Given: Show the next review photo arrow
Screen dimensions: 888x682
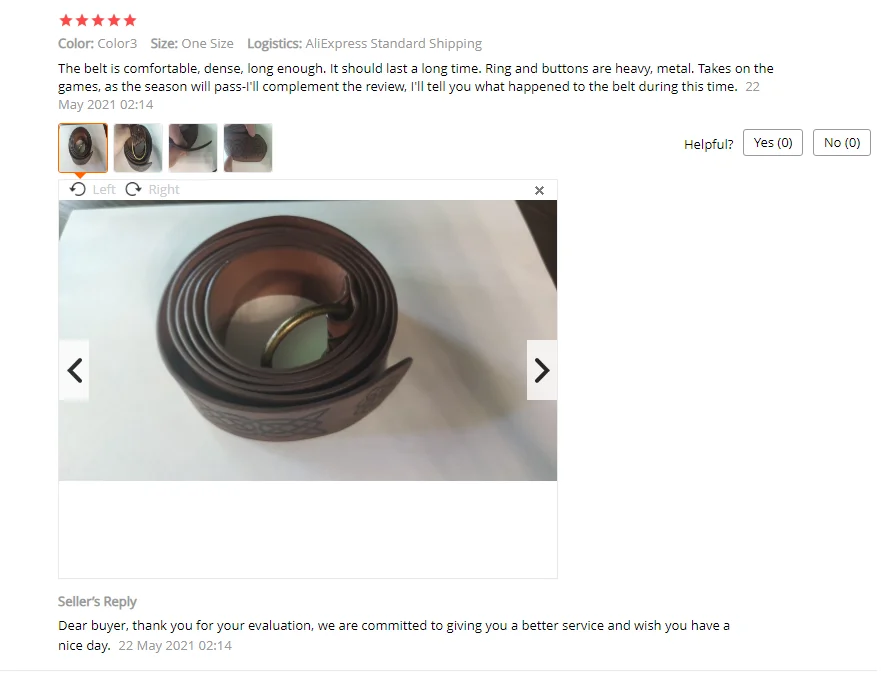Looking at the screenshot, I should (x=542, y=370).
